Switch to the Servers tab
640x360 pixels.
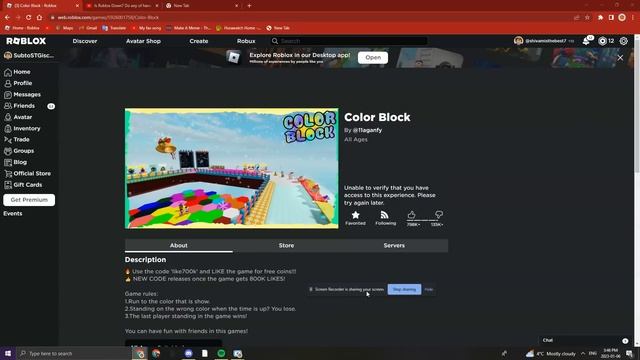pos(394,245)
